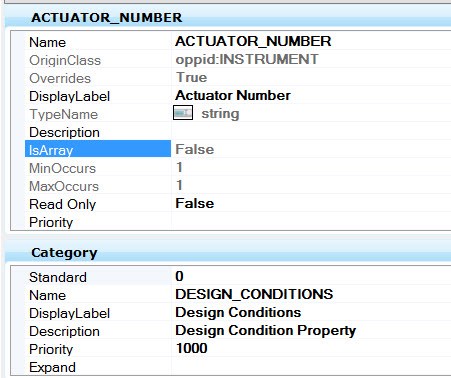Screen dimensions: 451x378
Task: Click the MinOccurs value 1
Action: 179,167
